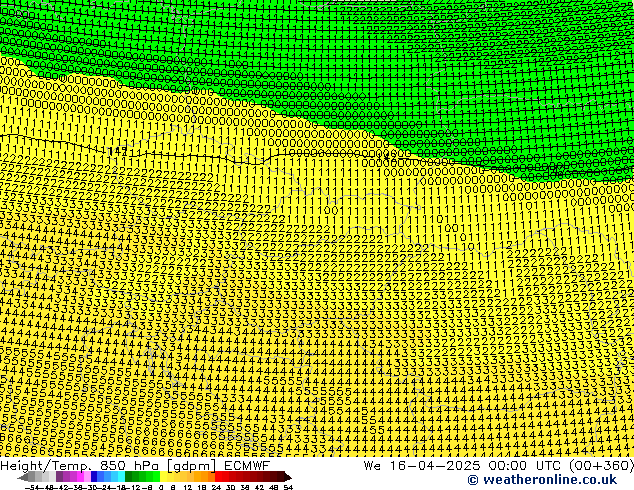
Task: Click the '[gdpm]' unit text
Action: (192, 466)
